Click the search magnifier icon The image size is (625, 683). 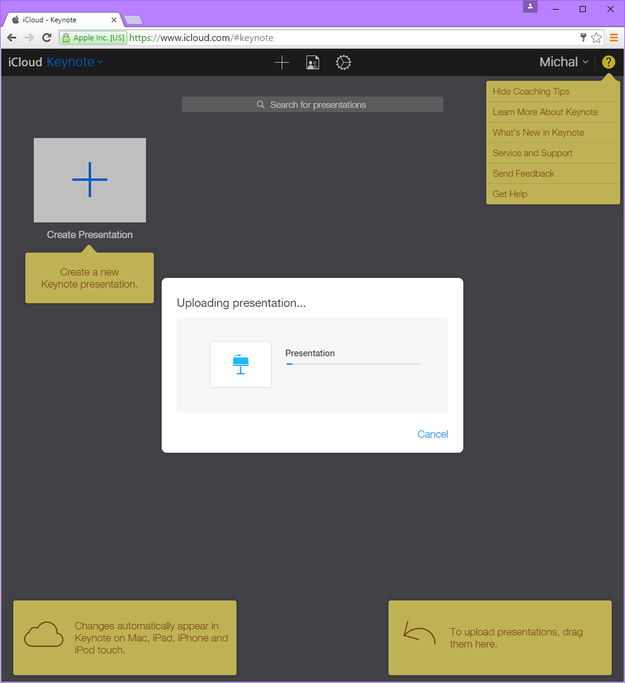(x=260, y=105)
